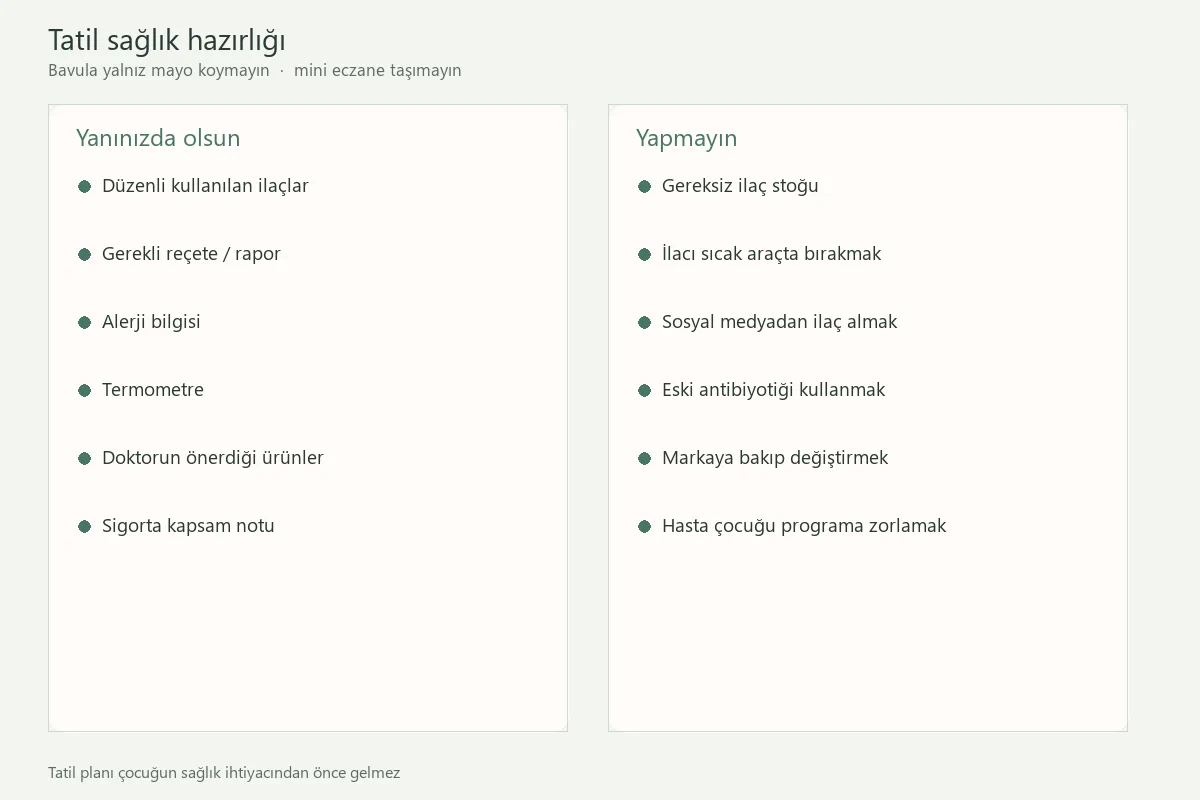Click the İlacı sıcak araçta bırakmak text
1200x800 pixels.
(x=771, y=254)
